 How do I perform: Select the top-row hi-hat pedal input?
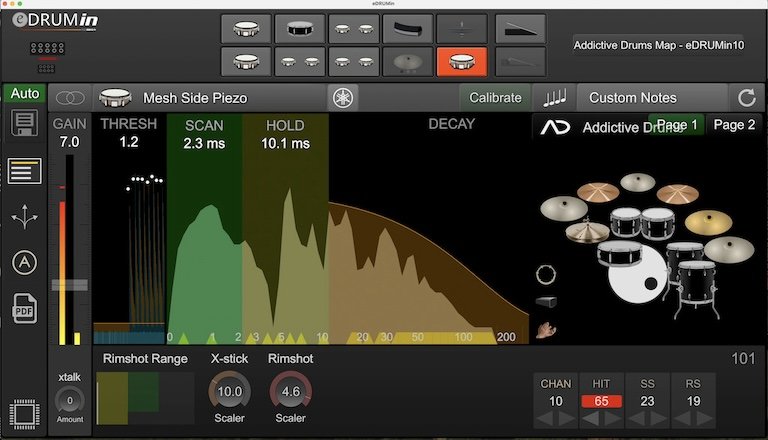(x=520, y=29)
